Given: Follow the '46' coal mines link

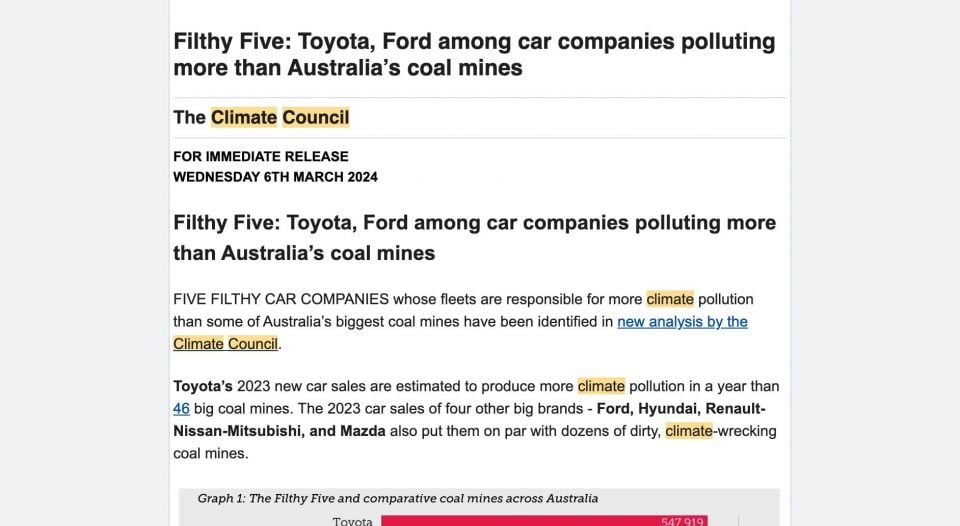Looking at the screenshot, I should pyautogui.click(x=181, y=409).
